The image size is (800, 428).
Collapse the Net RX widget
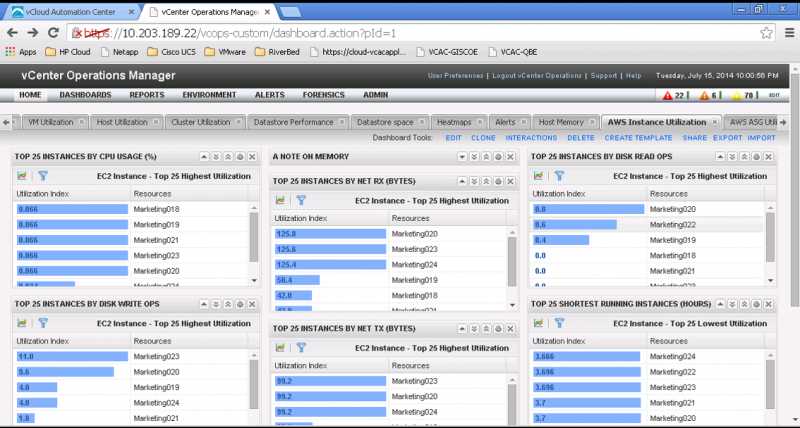tap(462, 181)
